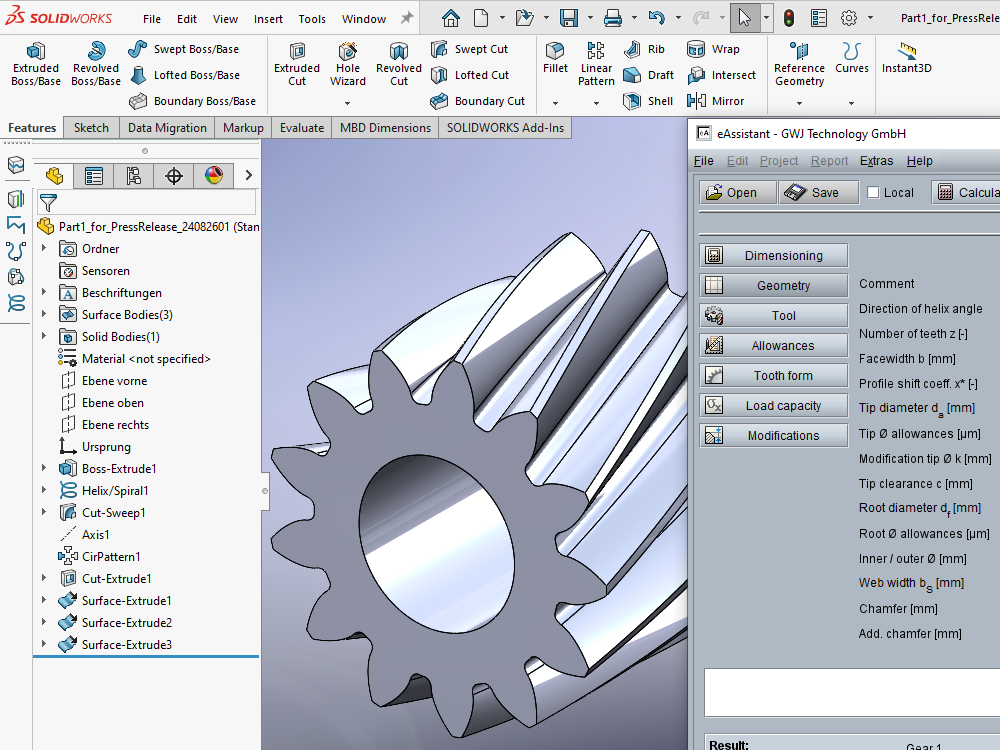
Task: Activate the Instant3D tool
Action: [x=906, y=58]
